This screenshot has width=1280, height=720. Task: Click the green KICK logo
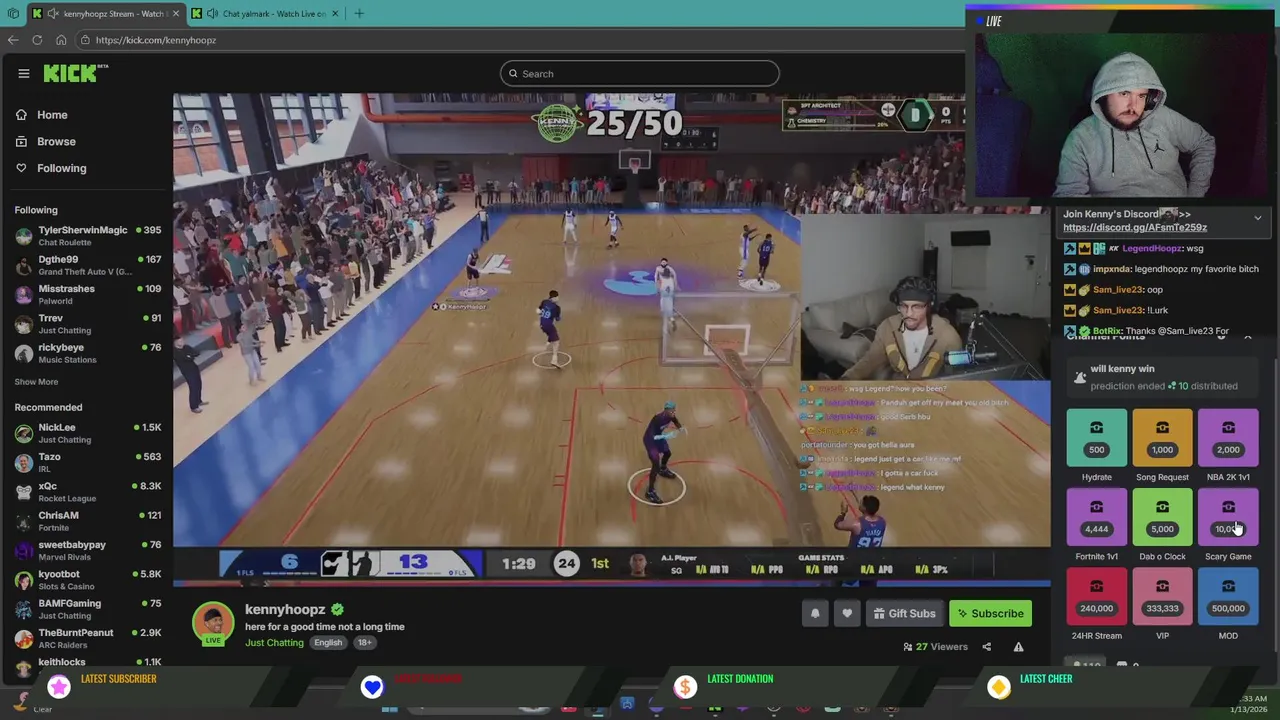74,73
